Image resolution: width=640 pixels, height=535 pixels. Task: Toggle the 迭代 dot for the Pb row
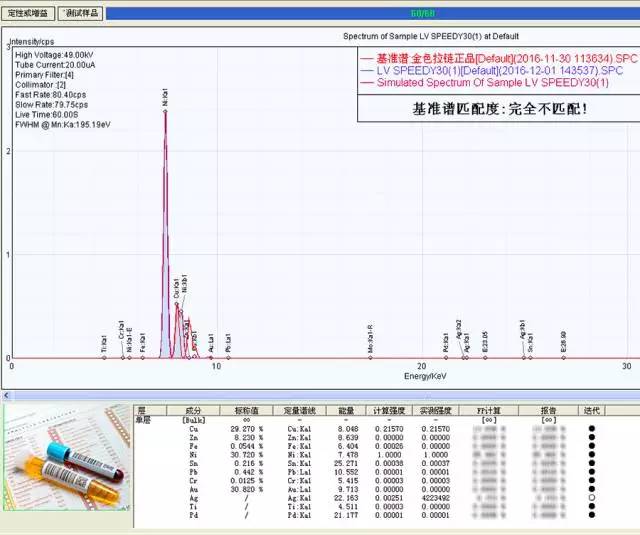[592, 472]
